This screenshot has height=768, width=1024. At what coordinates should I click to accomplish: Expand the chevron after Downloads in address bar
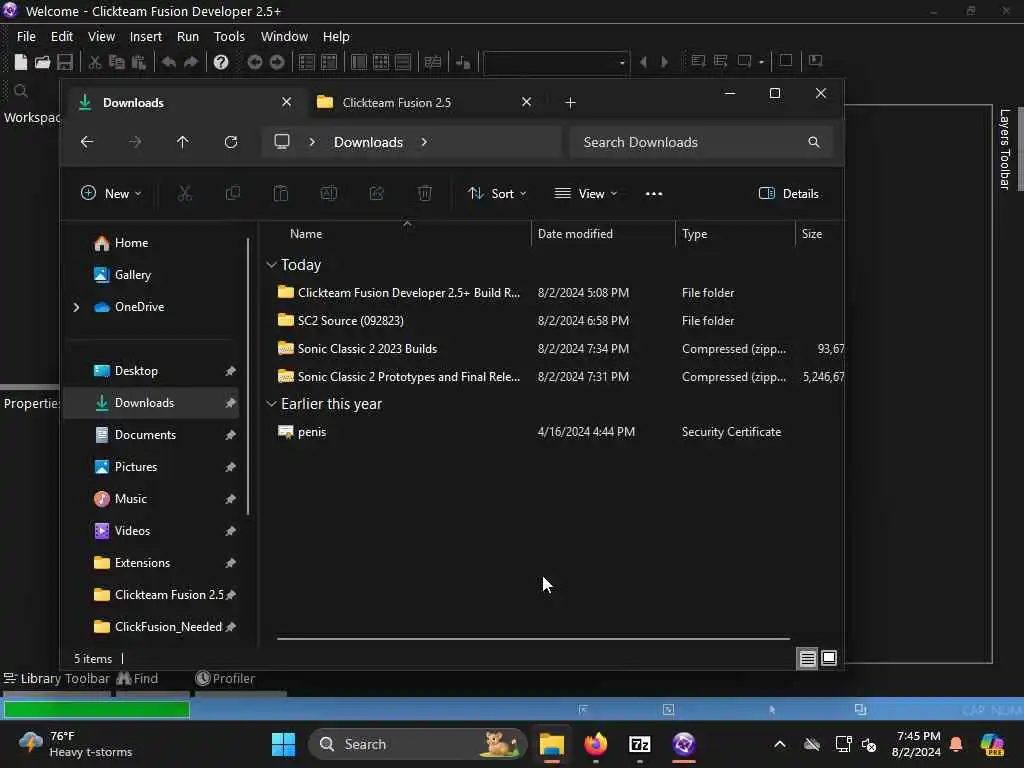[424, 142]
